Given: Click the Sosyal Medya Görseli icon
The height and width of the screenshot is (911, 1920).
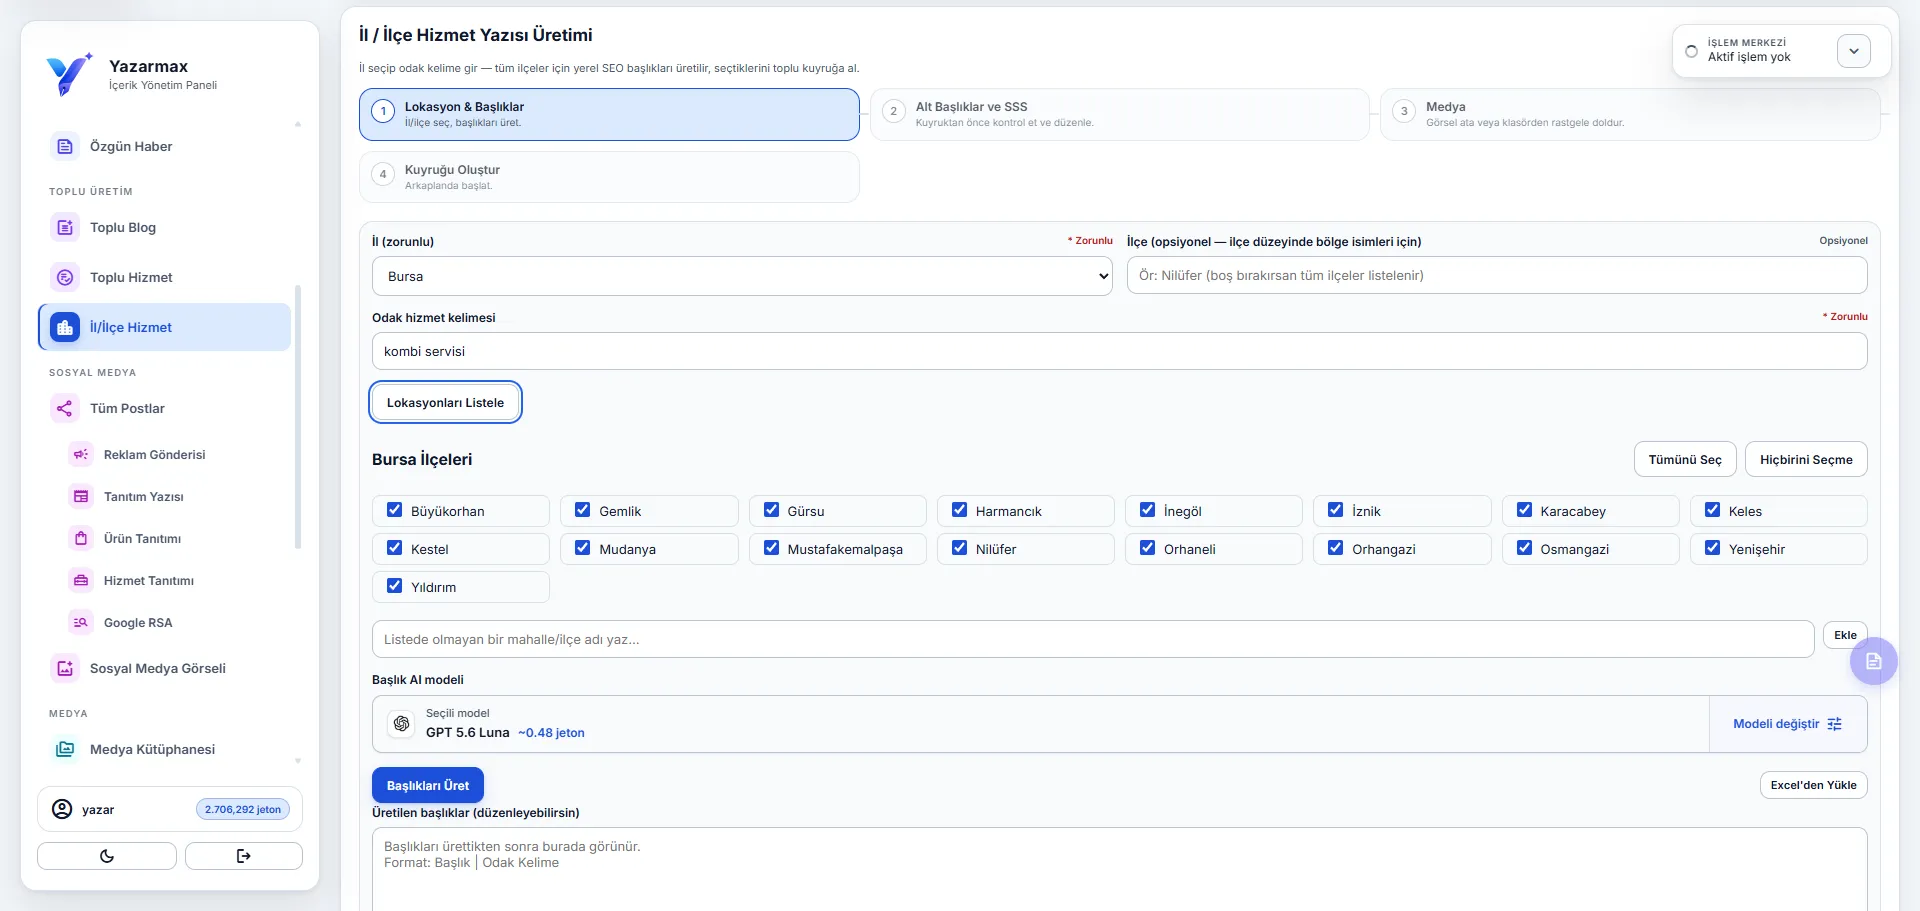Looking at the screenshot, I should pyautogui.click(x=65, y=668).
